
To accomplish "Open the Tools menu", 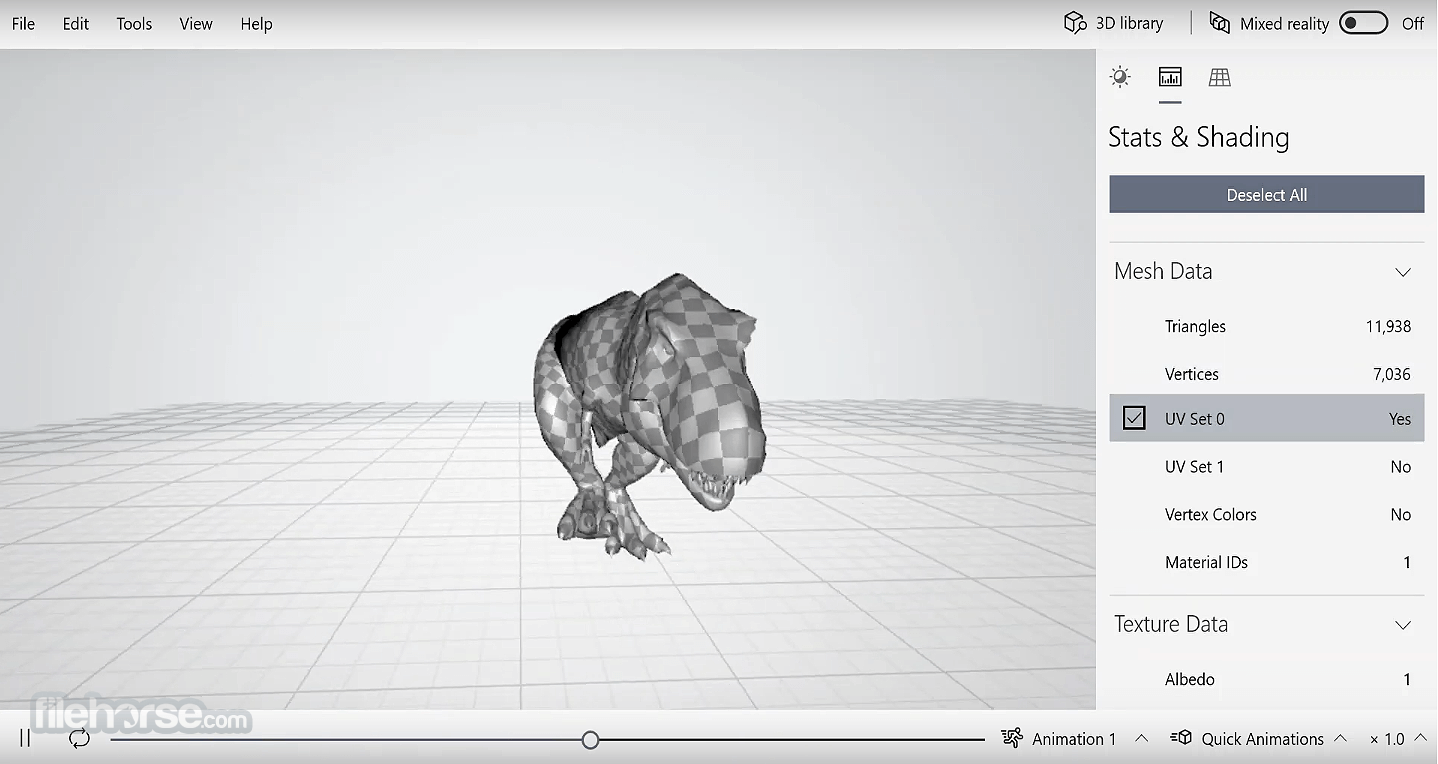I will (134, 24).
